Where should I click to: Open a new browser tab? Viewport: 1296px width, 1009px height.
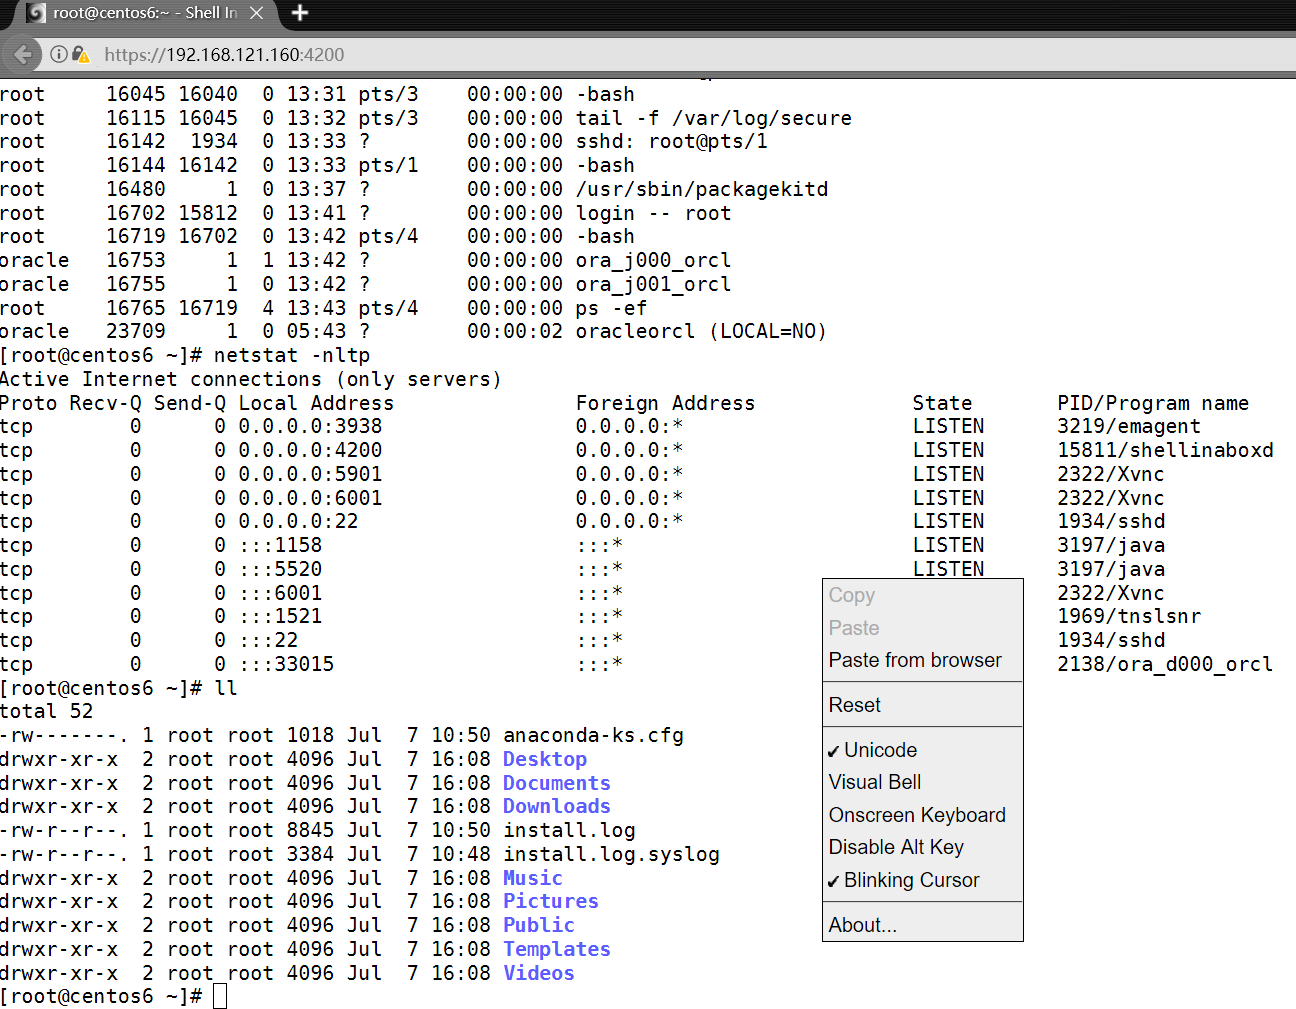tap(300, 13)
